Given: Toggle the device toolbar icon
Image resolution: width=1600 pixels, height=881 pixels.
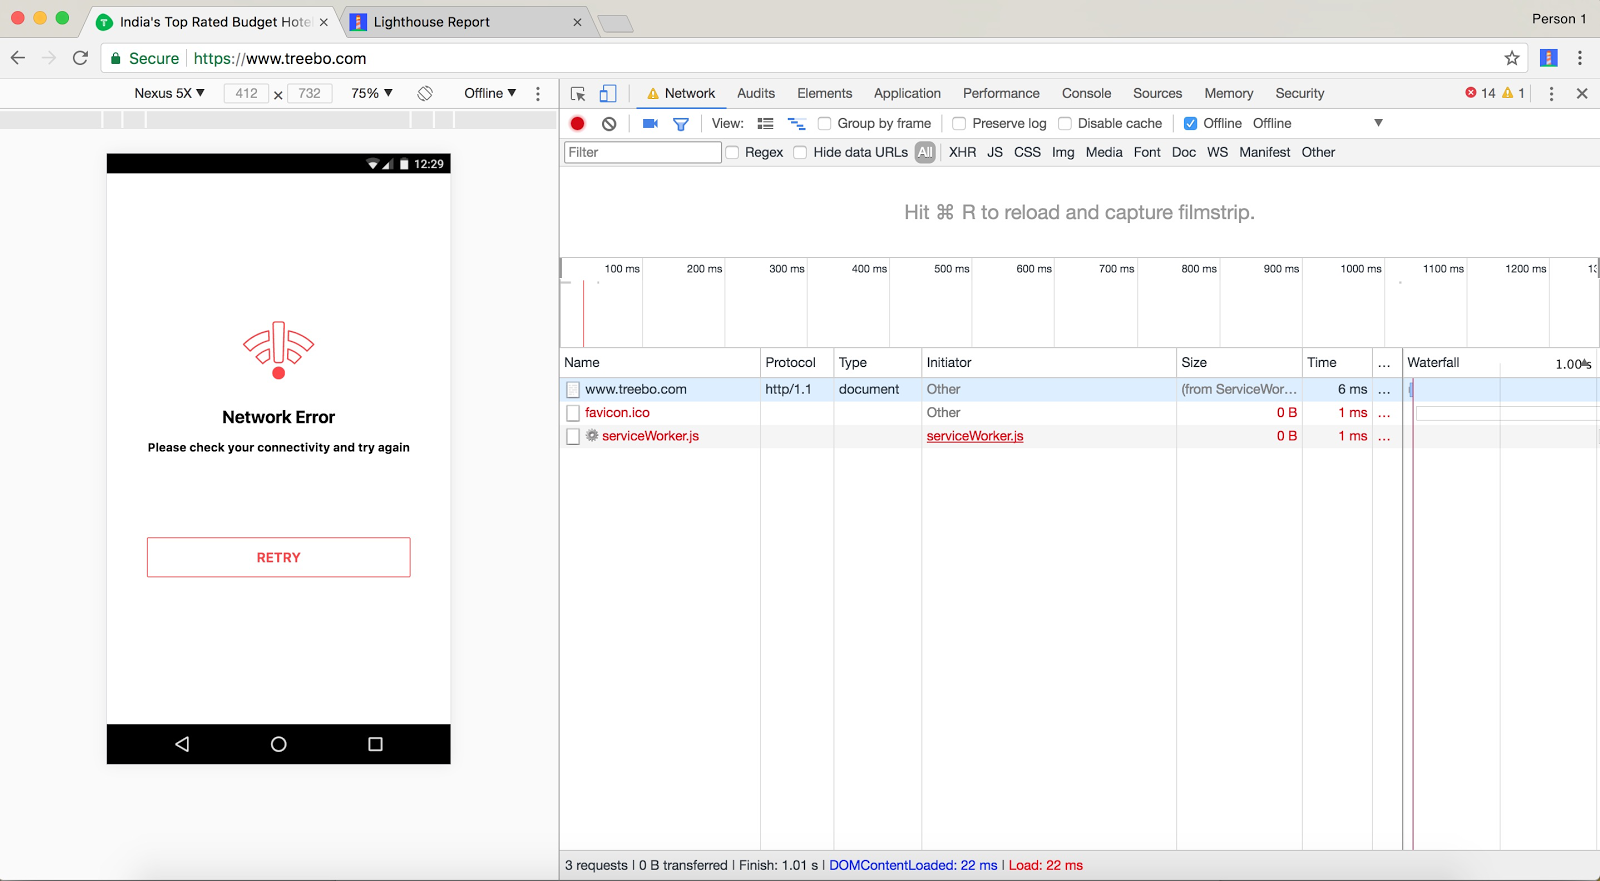Looking at the screenshot, I should [607, 94].
